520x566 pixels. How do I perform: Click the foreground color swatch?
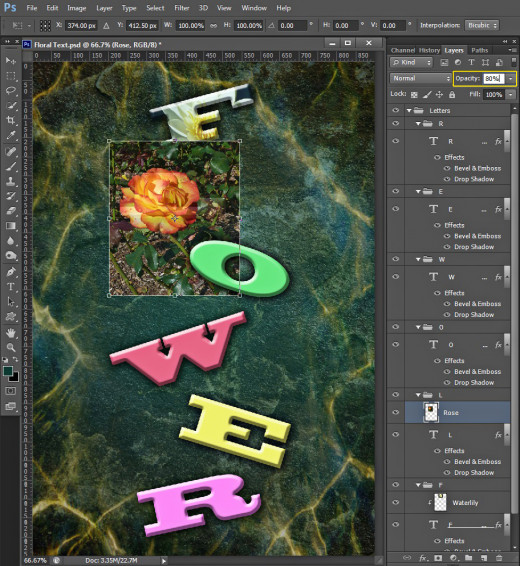click(x=8, y=371)
